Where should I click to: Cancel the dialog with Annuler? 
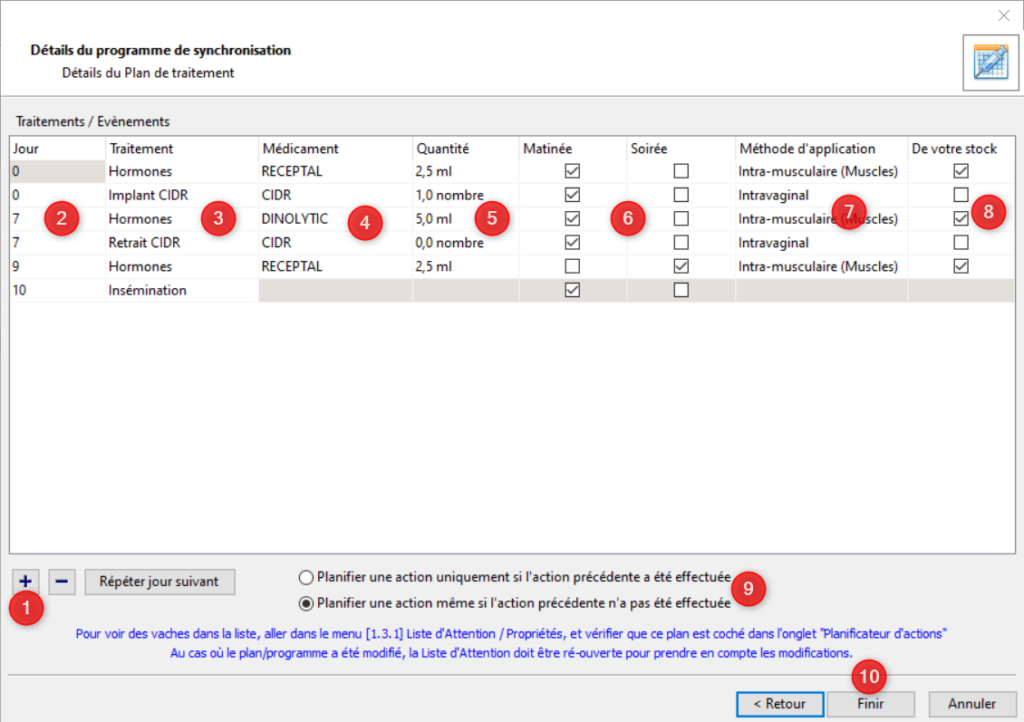tap(971, 703)
